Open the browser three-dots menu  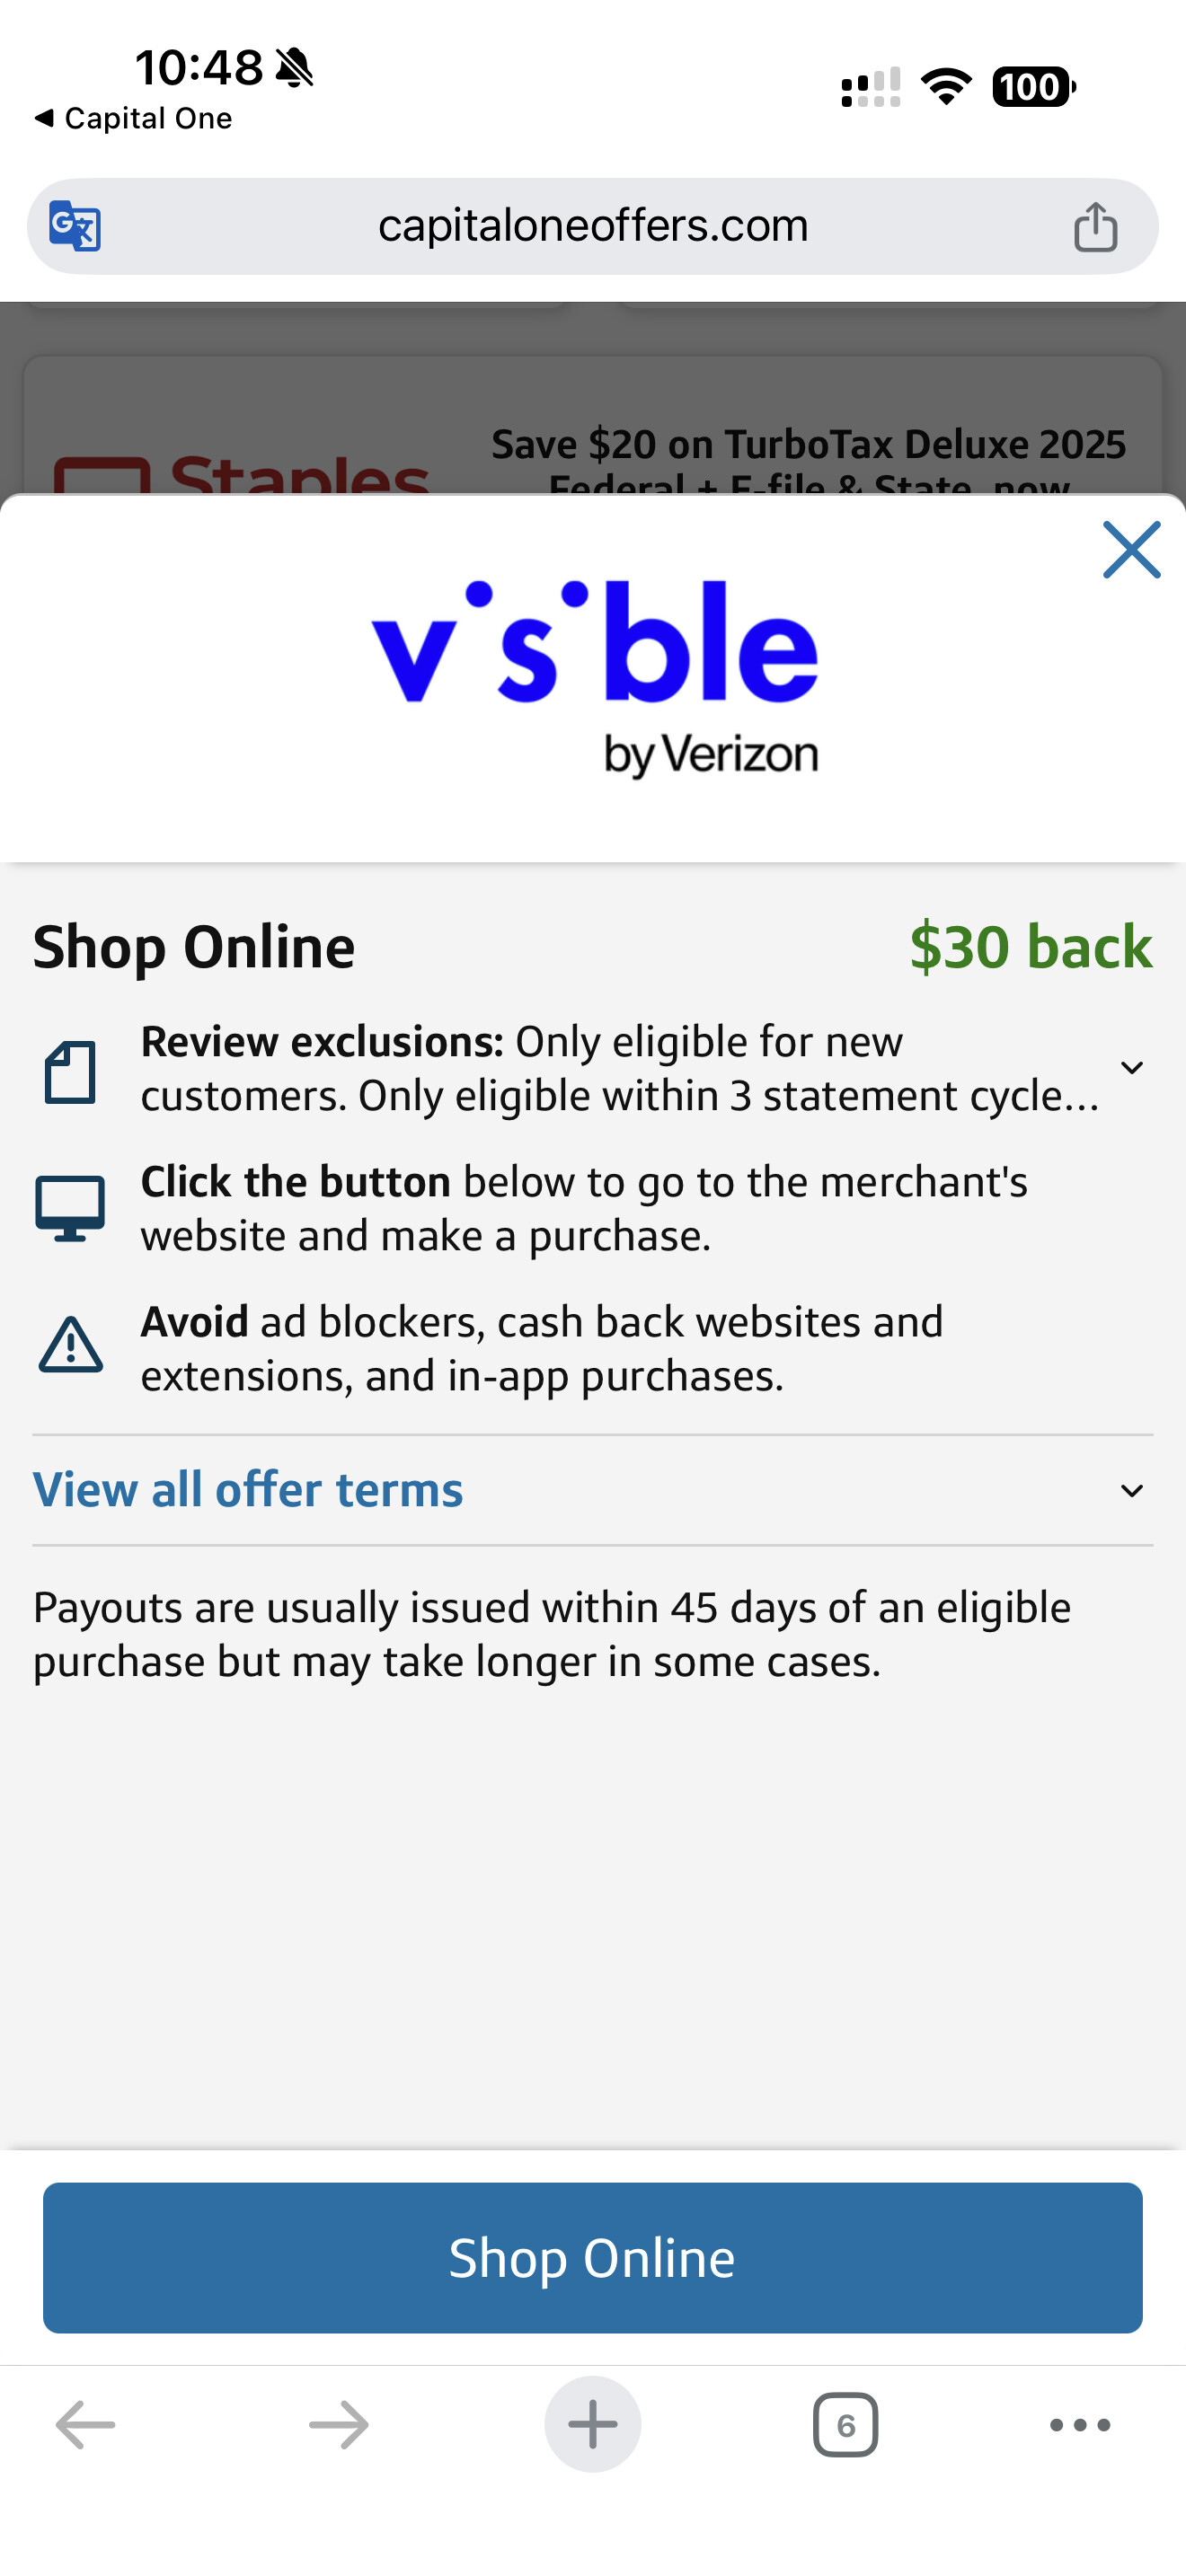click(x=1080, y=2424)
